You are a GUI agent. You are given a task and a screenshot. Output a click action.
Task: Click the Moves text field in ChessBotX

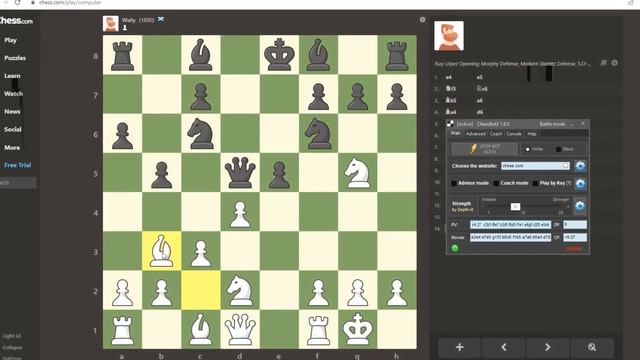pyautogui.click(x=510, y=237)
